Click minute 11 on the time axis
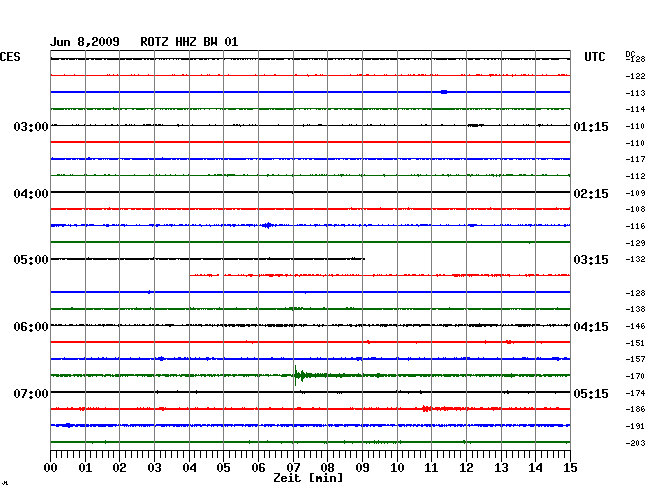The height and width of the screenshot is (494, 650). [x=431, y=468]
